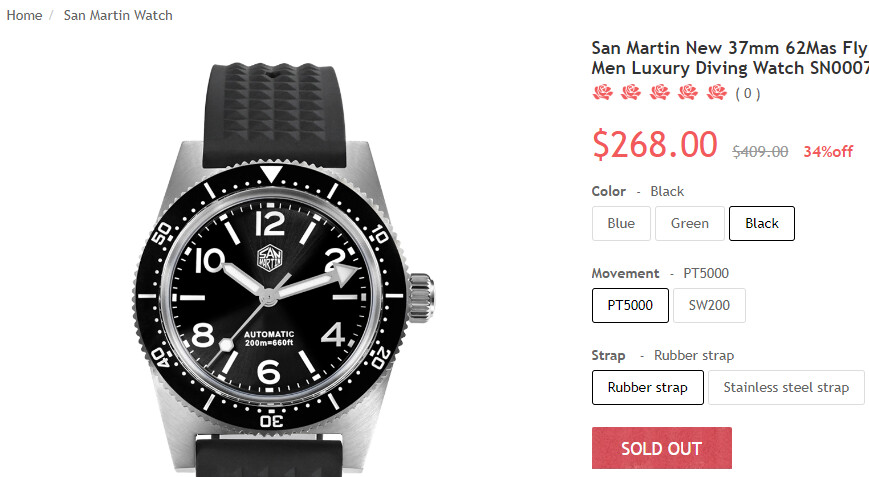Switch movement to SW200
Viewport: 869px width, 477px height.
(x=709, y=305)
